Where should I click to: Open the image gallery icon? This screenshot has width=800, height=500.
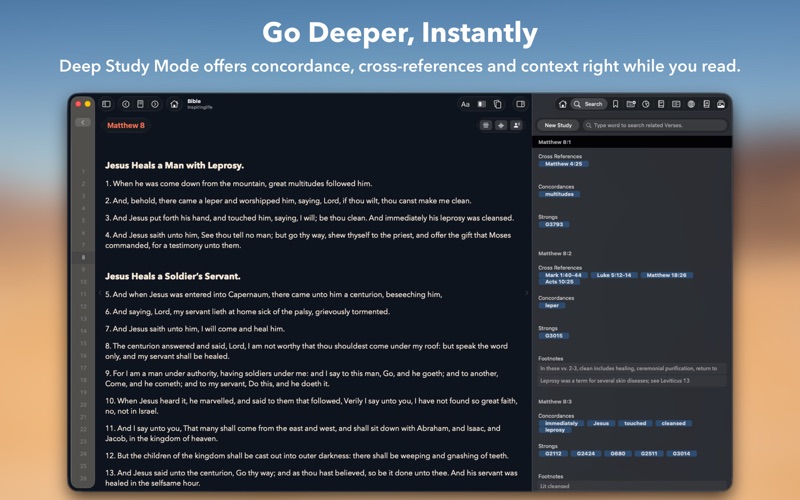(x=721, y=104)
